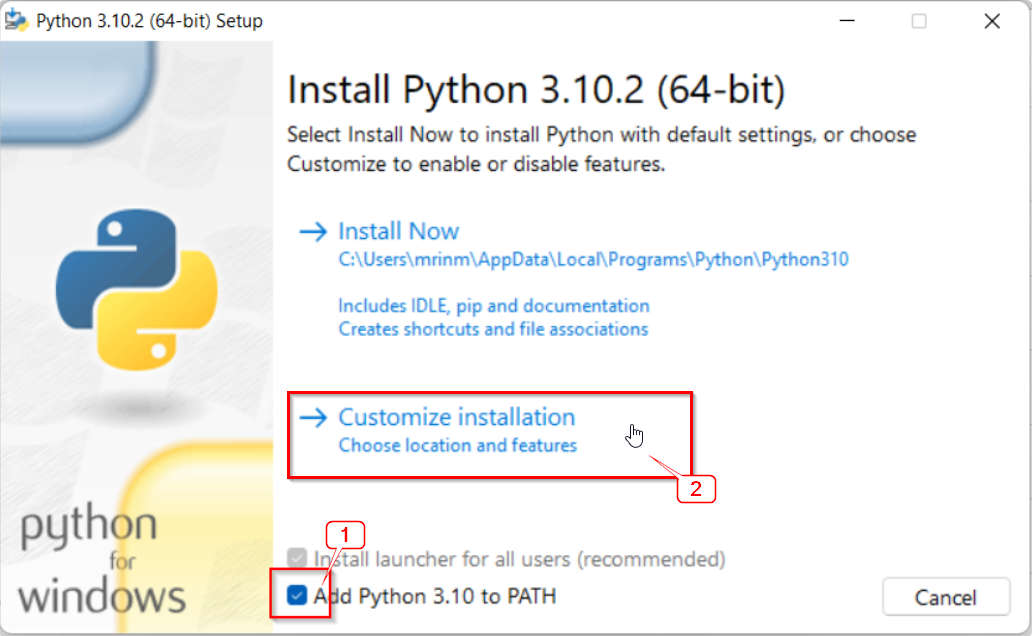Click the Creates shortcuts and file associations line
Image resolution: width=1033 pixels, height=636 pixels.
493,329
